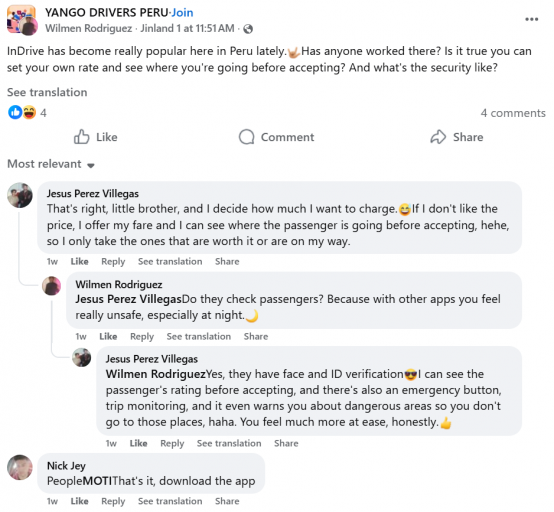Screen dimensions: 554x512
Task: Open Wilmen Rodriguez author profile link
Action: coord(88,28)
